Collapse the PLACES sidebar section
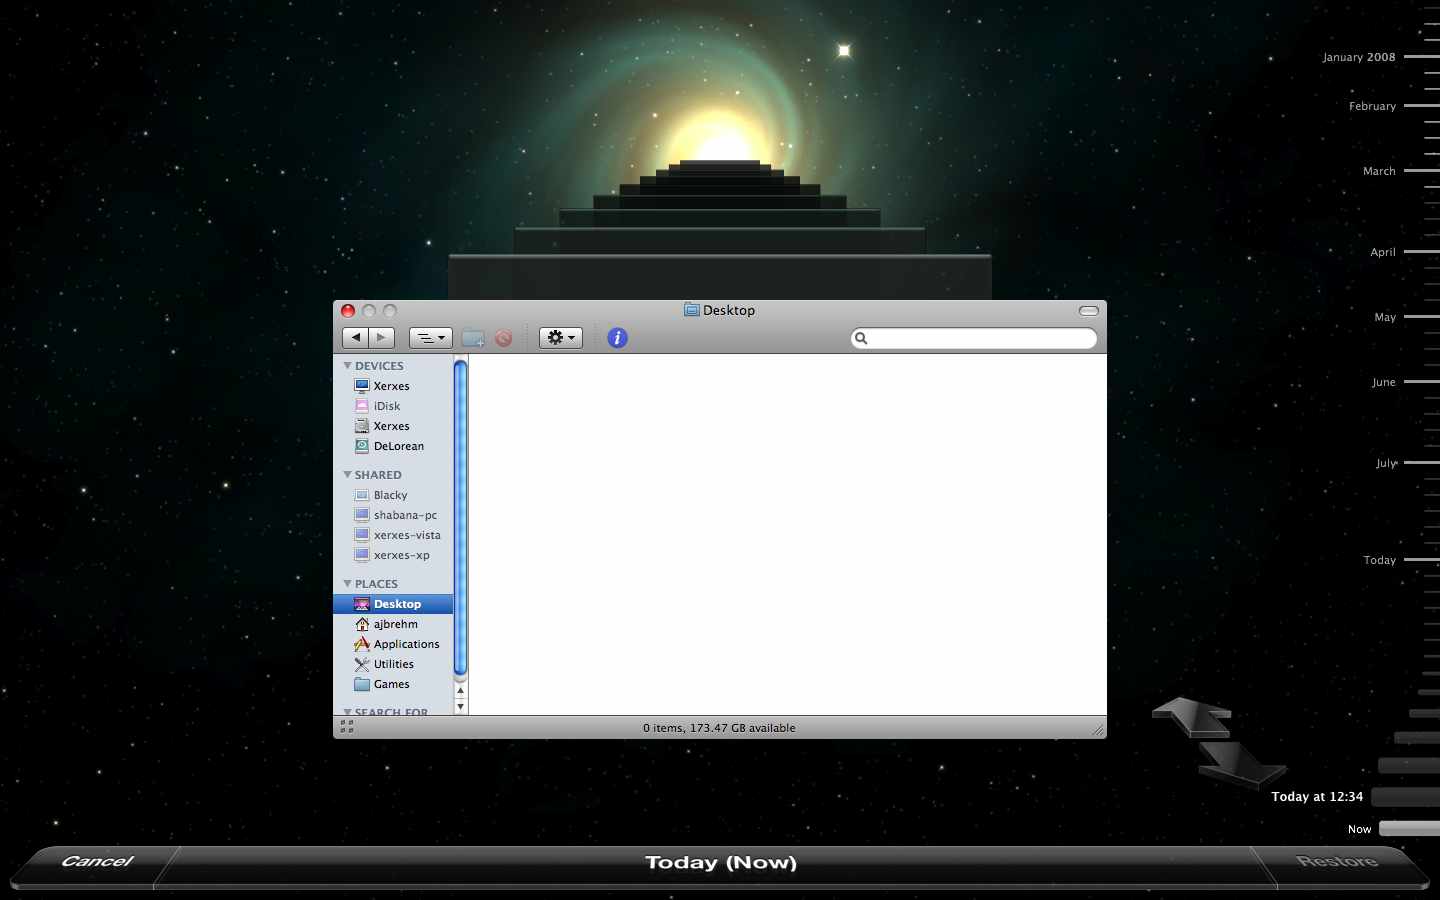The height and width of the screenshot is (900, 1440). click(347, 584)
